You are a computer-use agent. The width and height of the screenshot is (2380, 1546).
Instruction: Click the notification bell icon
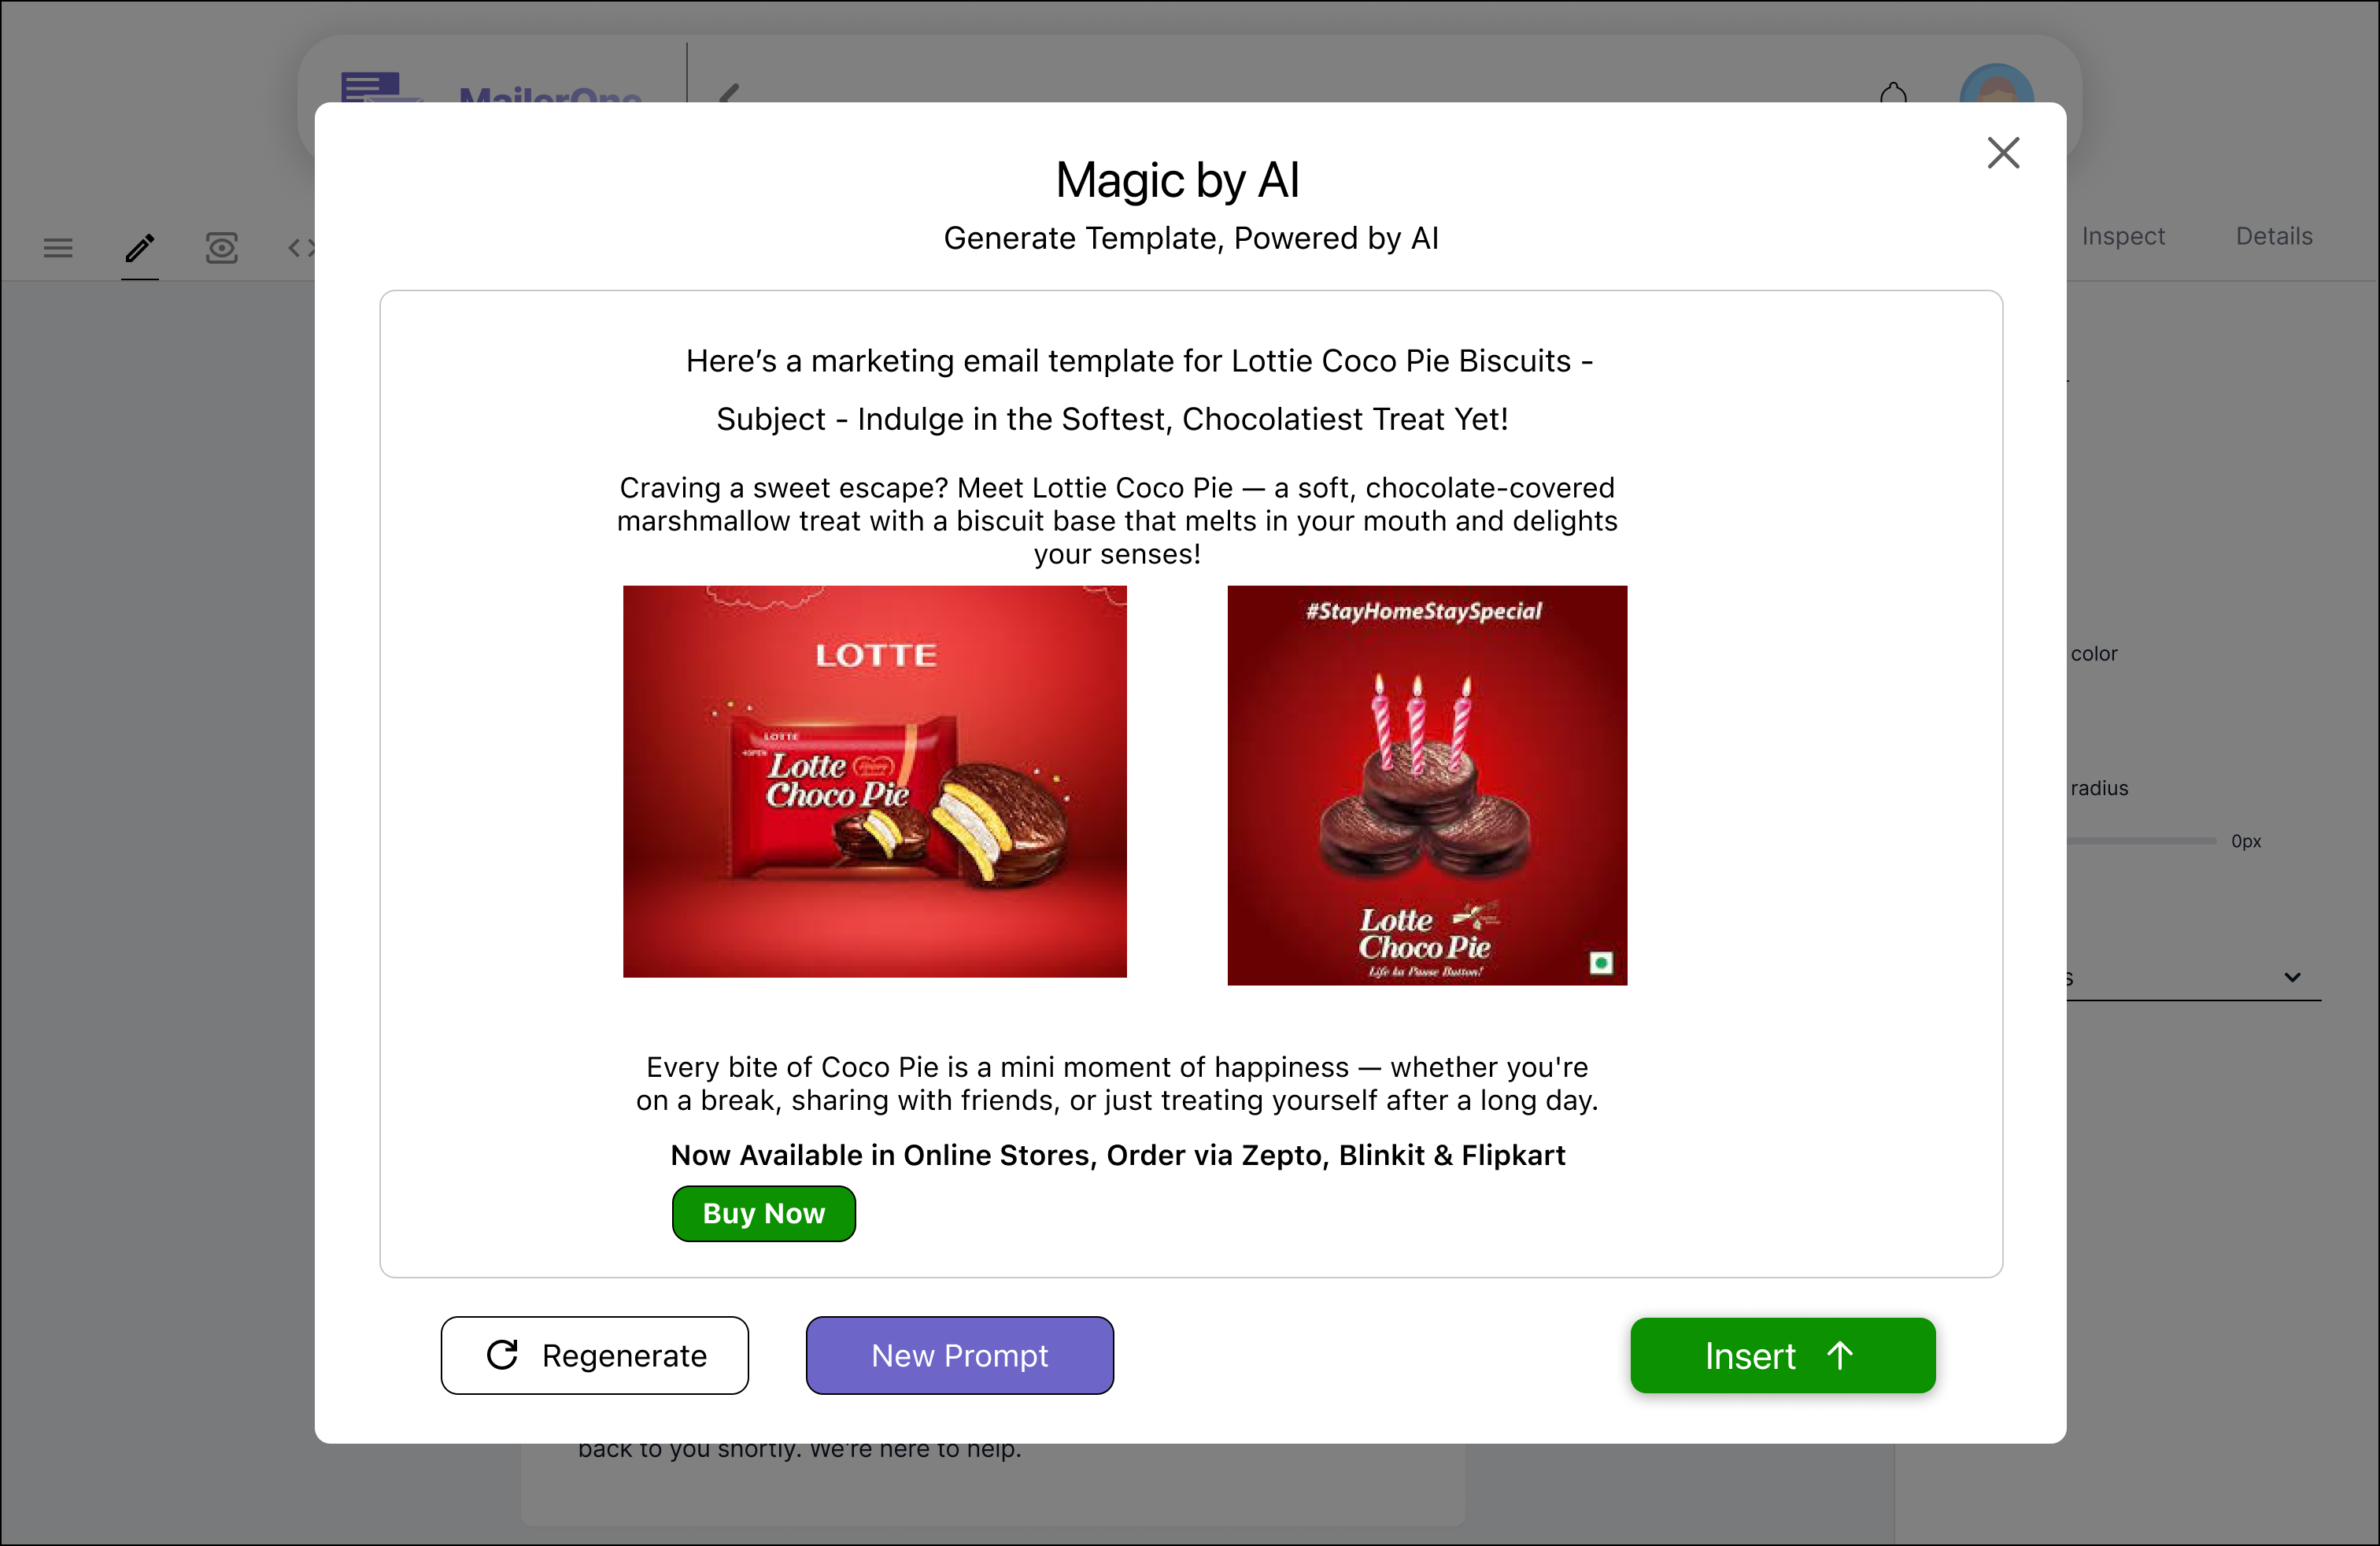coord(1893,92)
